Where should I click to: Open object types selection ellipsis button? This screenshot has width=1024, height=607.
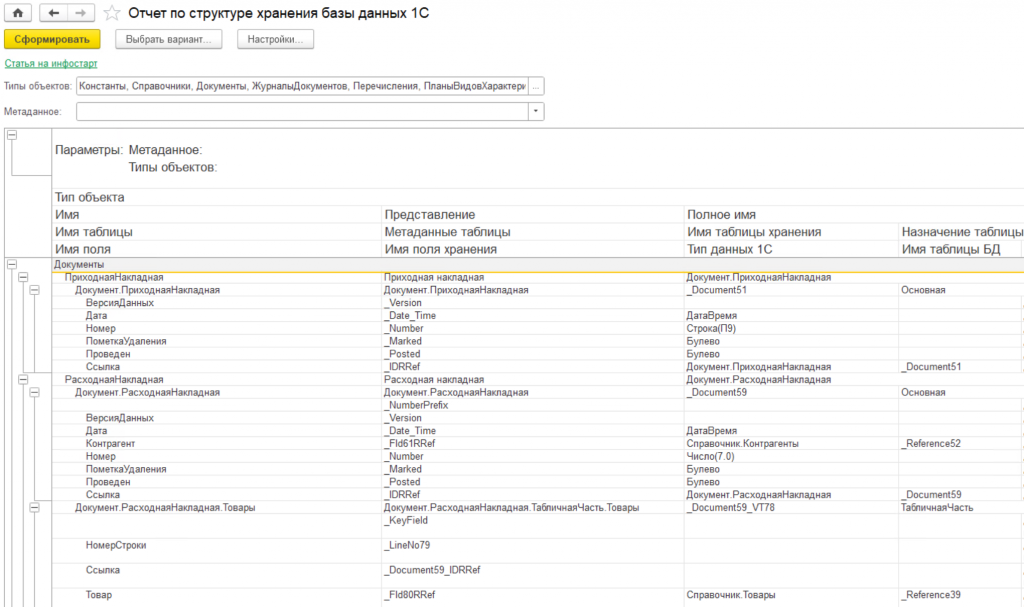pyautogui.click(x=536, y=86)
